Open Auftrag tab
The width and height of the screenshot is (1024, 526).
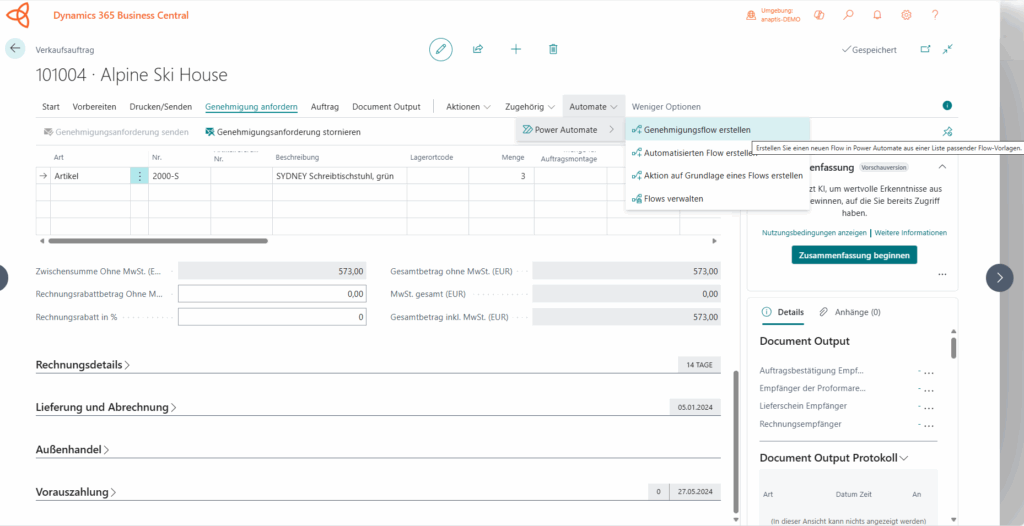point(325,107)
